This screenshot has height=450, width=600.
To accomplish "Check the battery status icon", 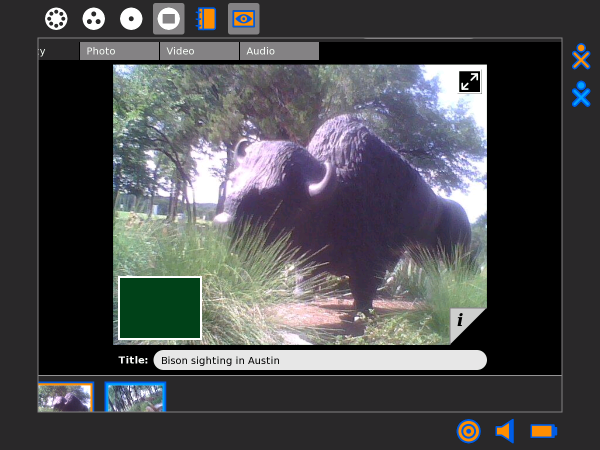I will (x=543, y=431).
